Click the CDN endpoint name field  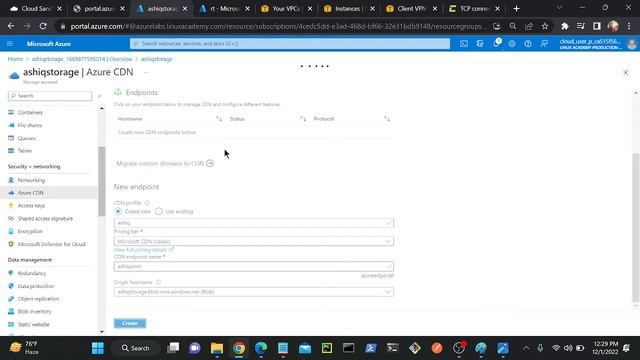(254, 267)
